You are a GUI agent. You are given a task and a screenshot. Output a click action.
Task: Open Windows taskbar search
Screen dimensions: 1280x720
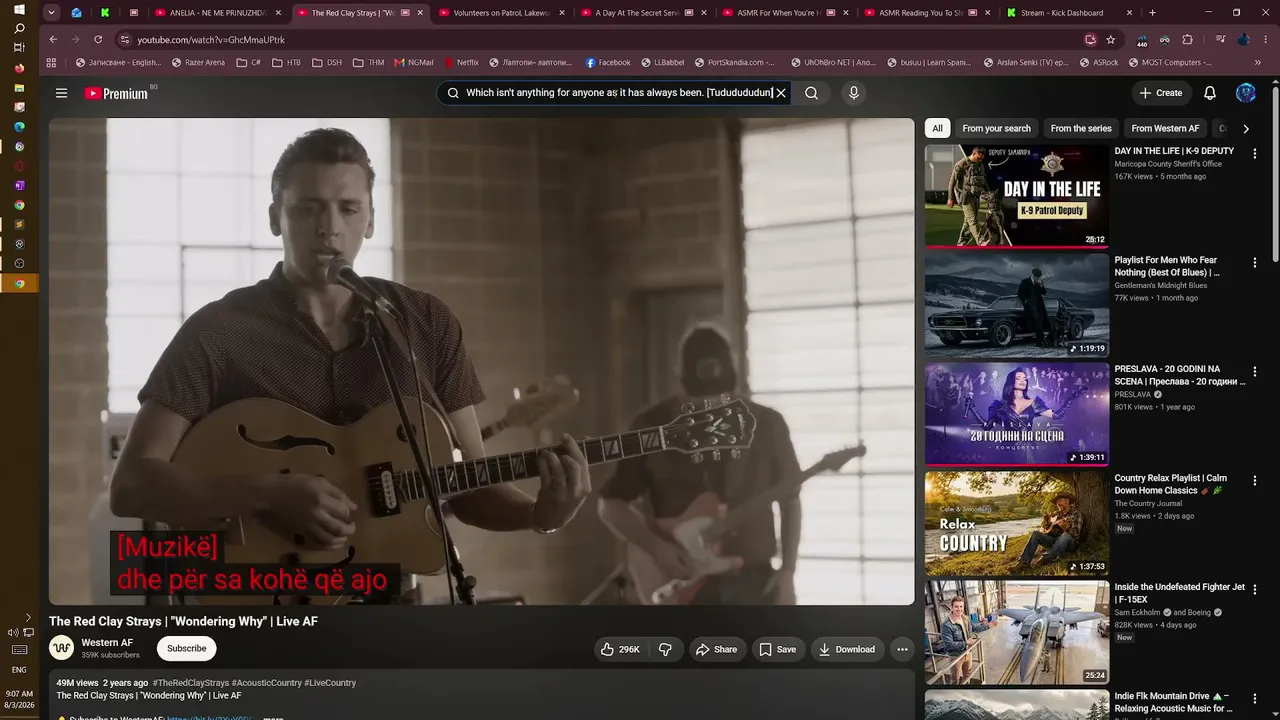click(19, 28)
